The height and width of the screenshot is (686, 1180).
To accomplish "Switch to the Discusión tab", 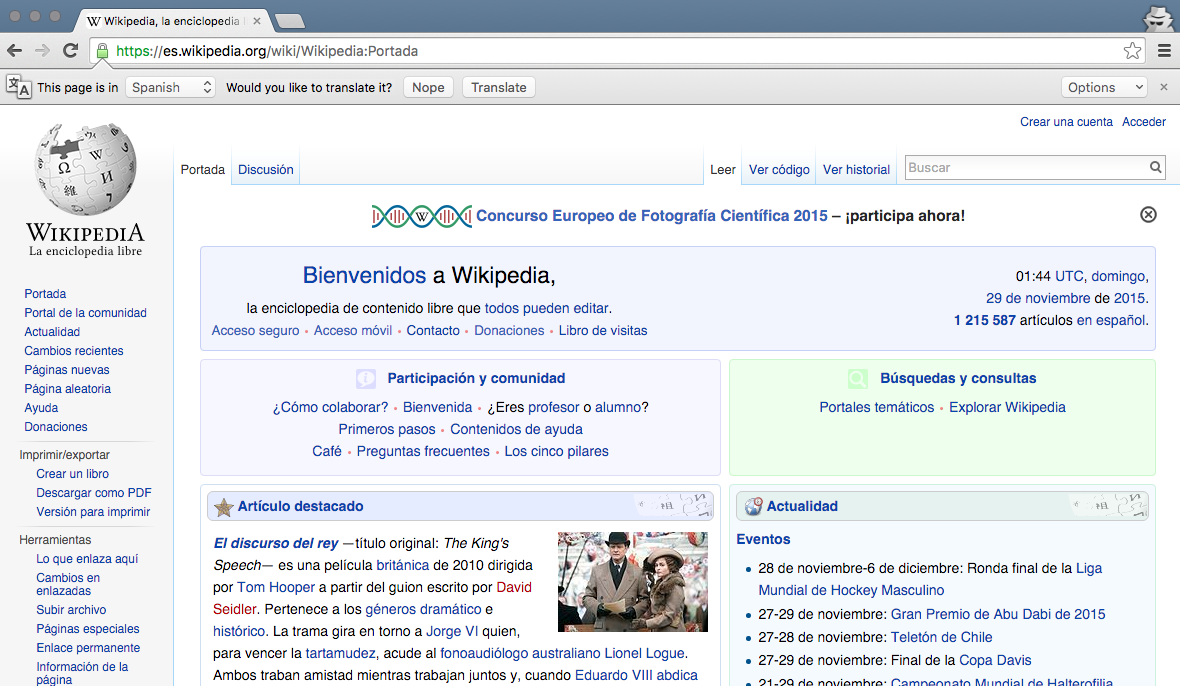I will [x=266, y=169].
